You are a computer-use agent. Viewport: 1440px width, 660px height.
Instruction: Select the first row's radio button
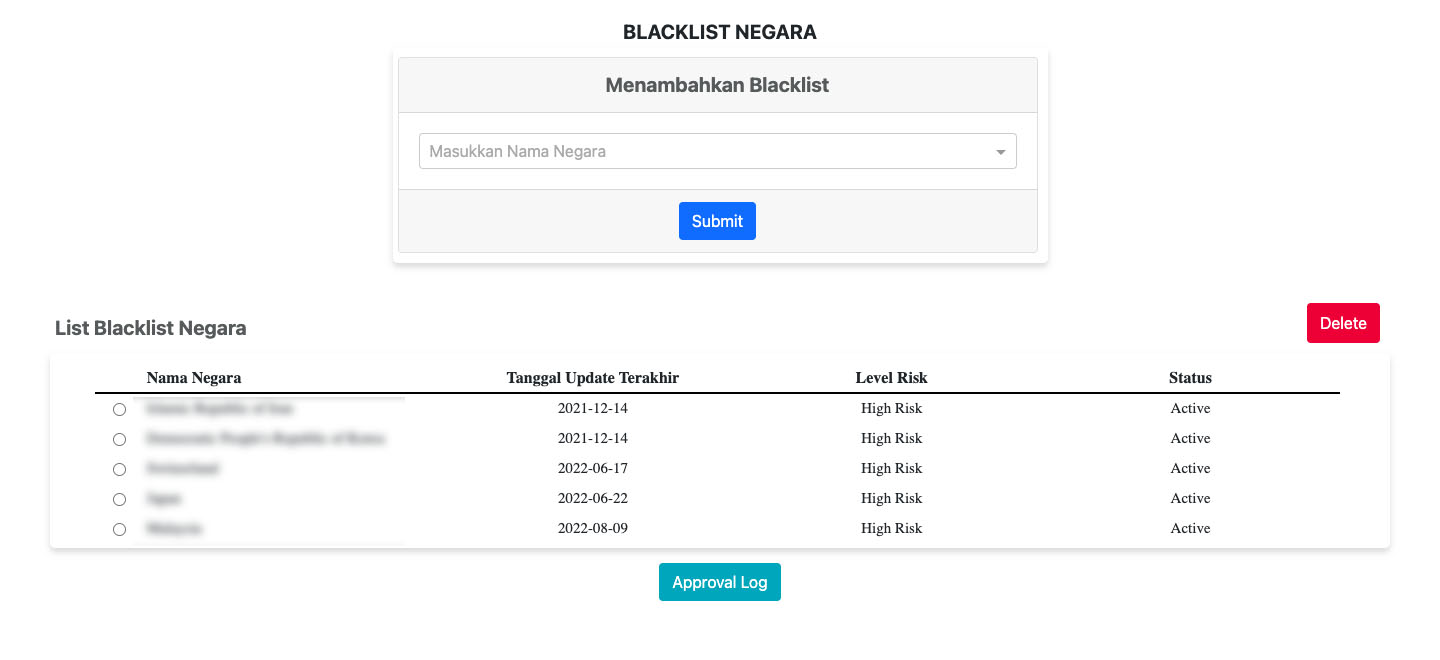pyautogui.click(x=119, y=409)
